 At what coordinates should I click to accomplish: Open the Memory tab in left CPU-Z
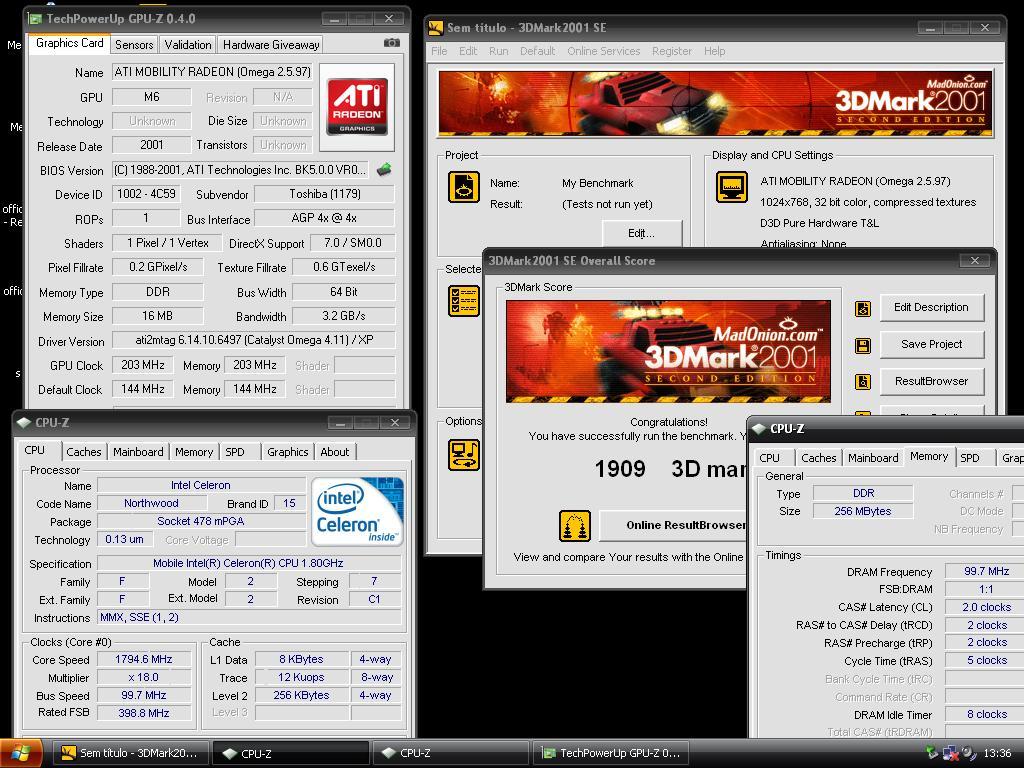coord(194,452)
